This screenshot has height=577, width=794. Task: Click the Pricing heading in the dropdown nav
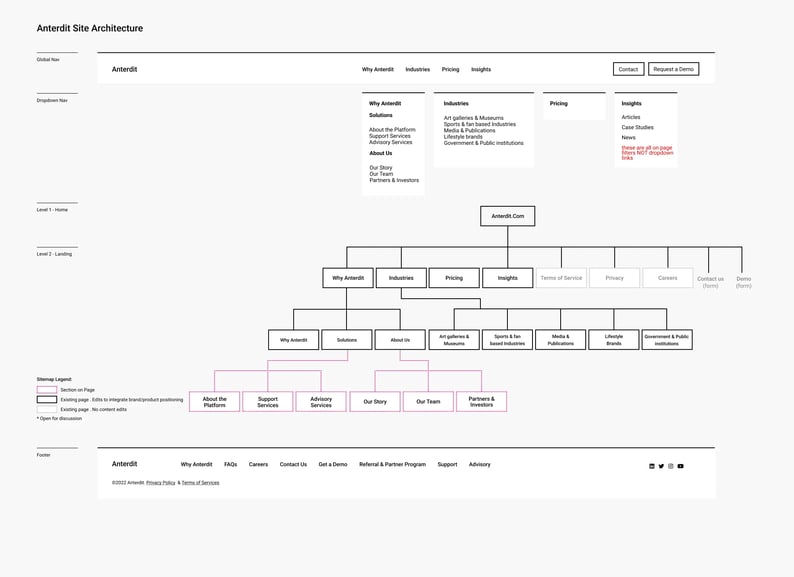(559, 103)
